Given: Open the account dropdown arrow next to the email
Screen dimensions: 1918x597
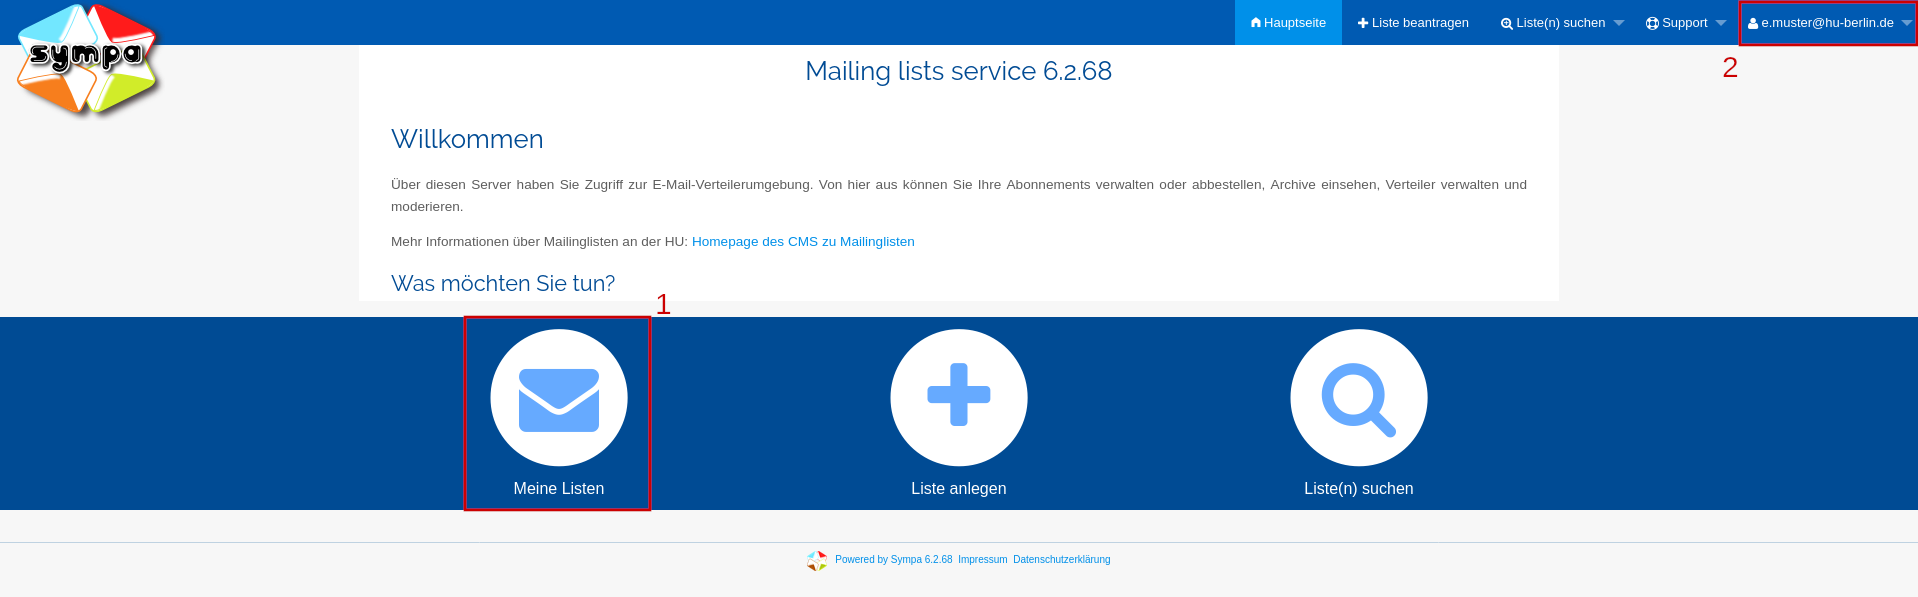Looking at the screenshot, I should [1906, 23].
